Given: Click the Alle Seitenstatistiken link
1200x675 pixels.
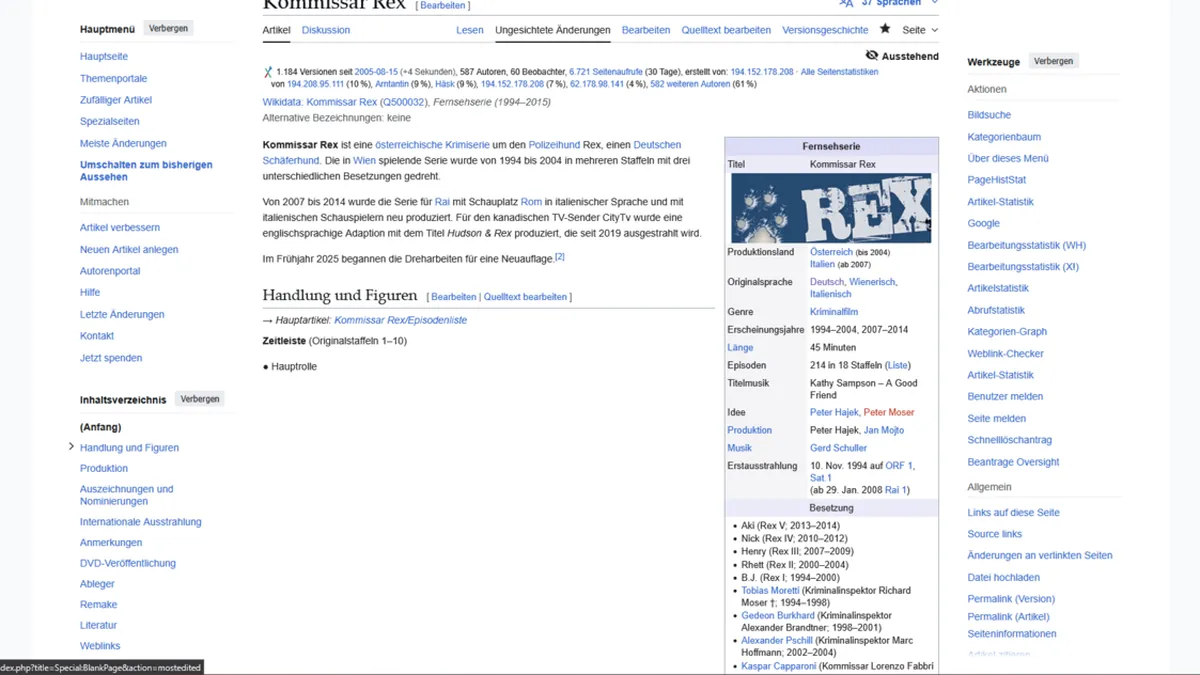Looking at the screenshot, I should coord(839,72).
